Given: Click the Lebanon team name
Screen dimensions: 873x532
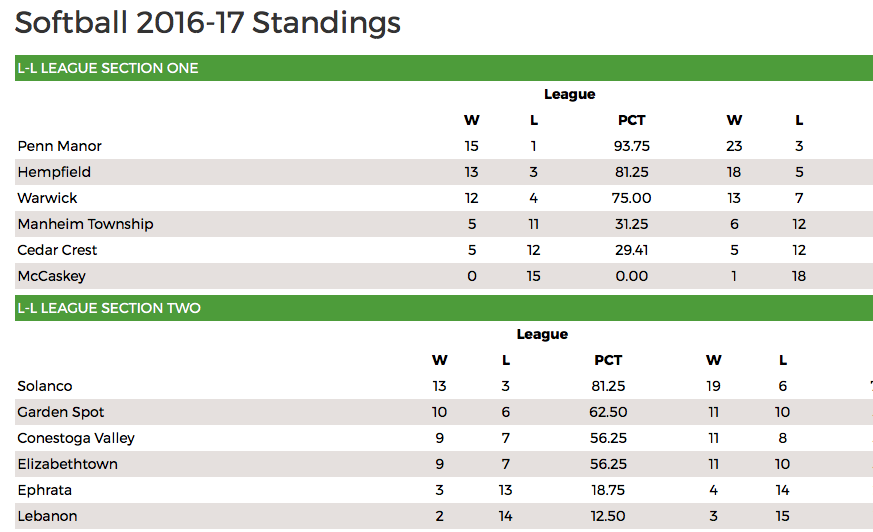Looking at the screenshot, I should click(47, 516).
